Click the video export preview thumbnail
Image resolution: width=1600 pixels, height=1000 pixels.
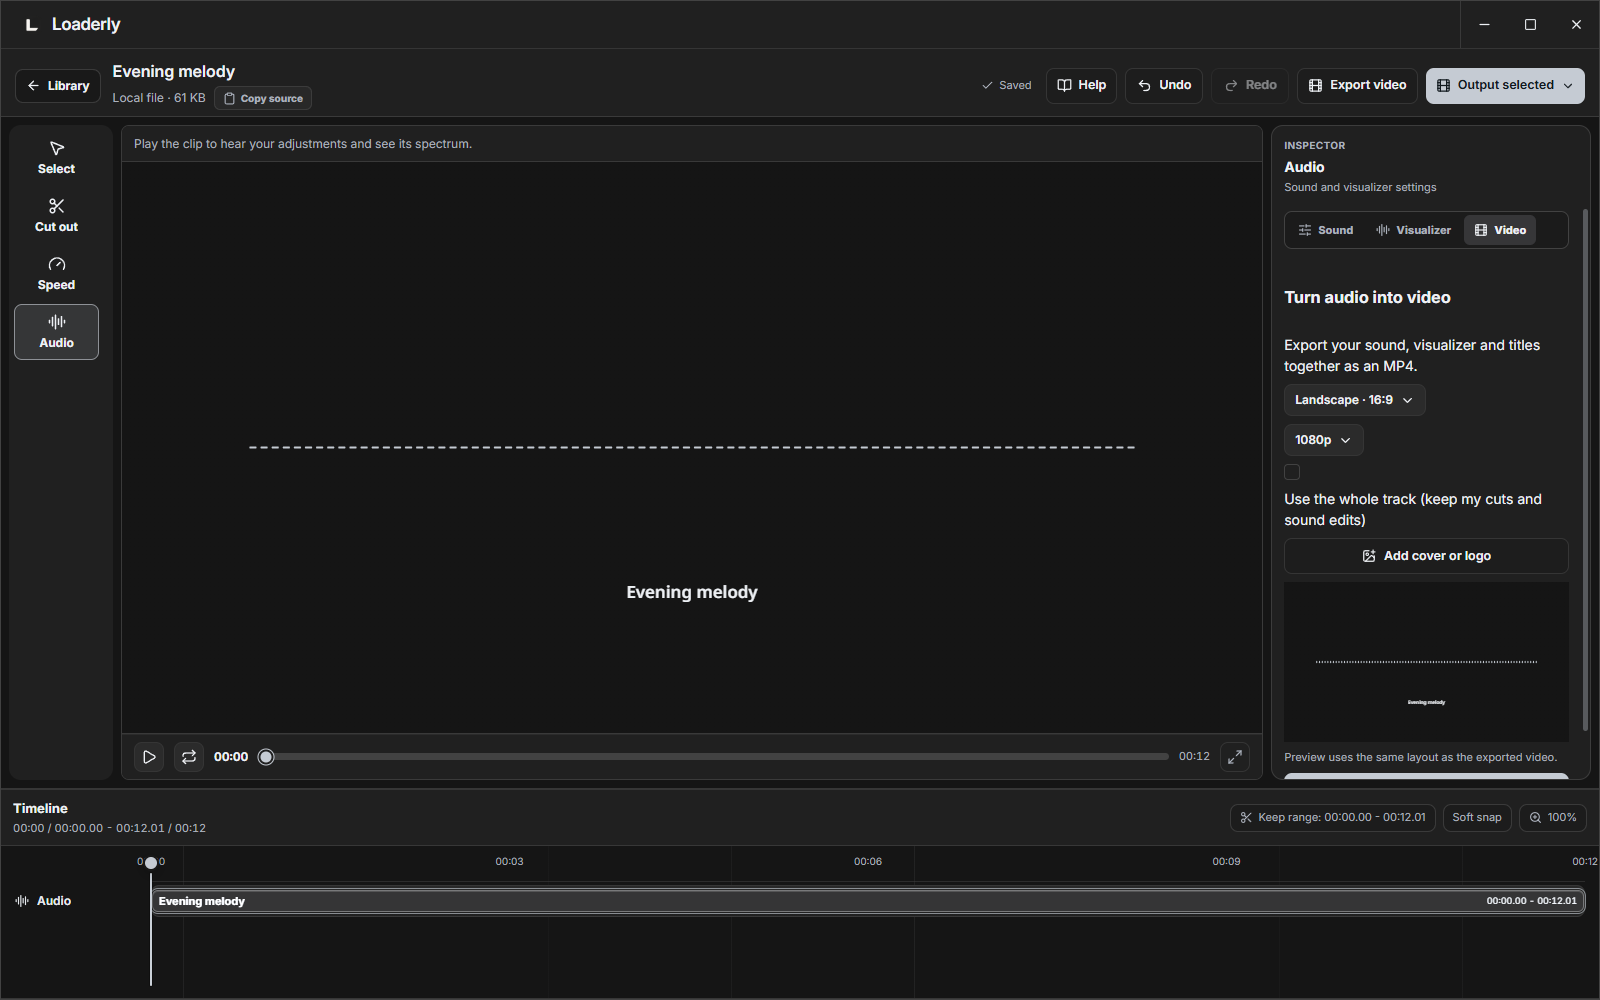pos(1426,662)
